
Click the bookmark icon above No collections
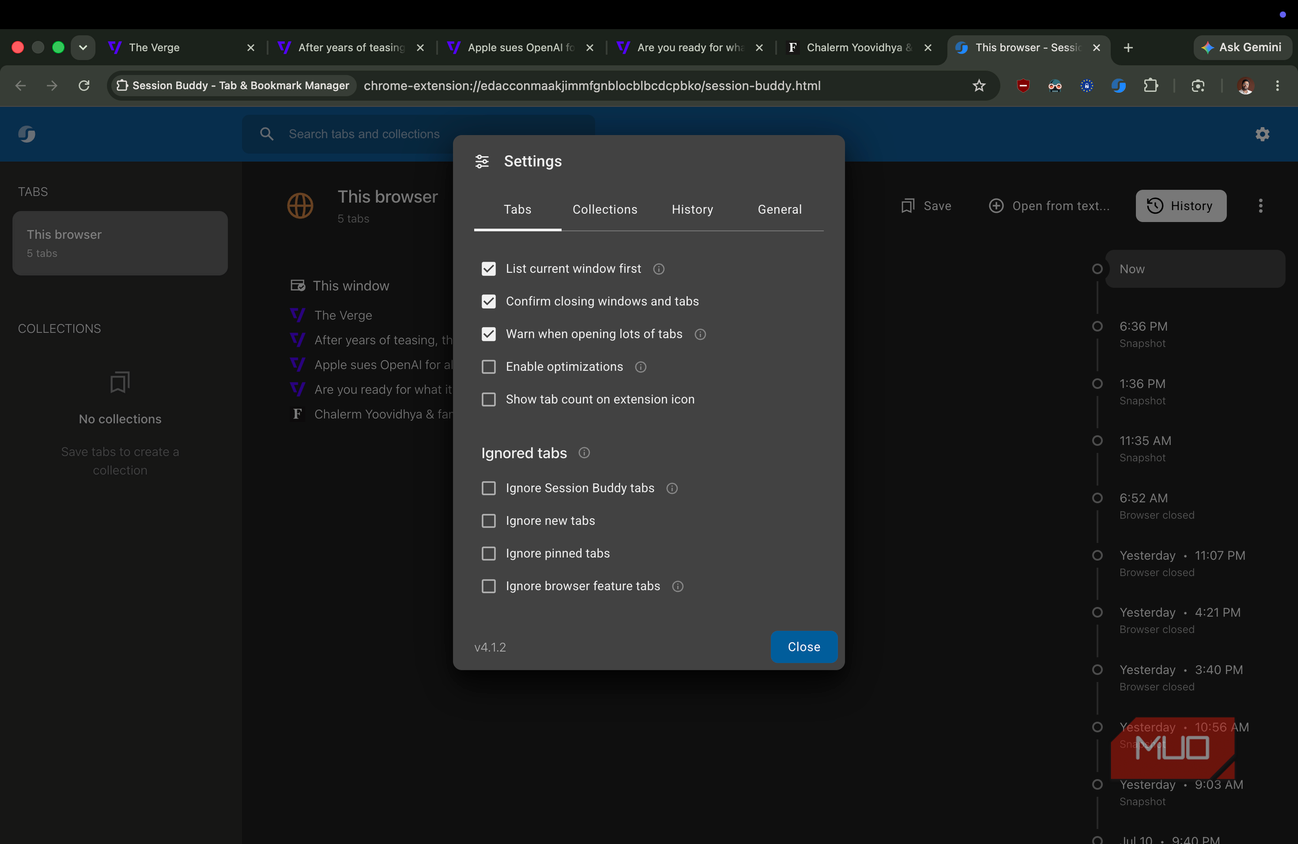point(120,382)
